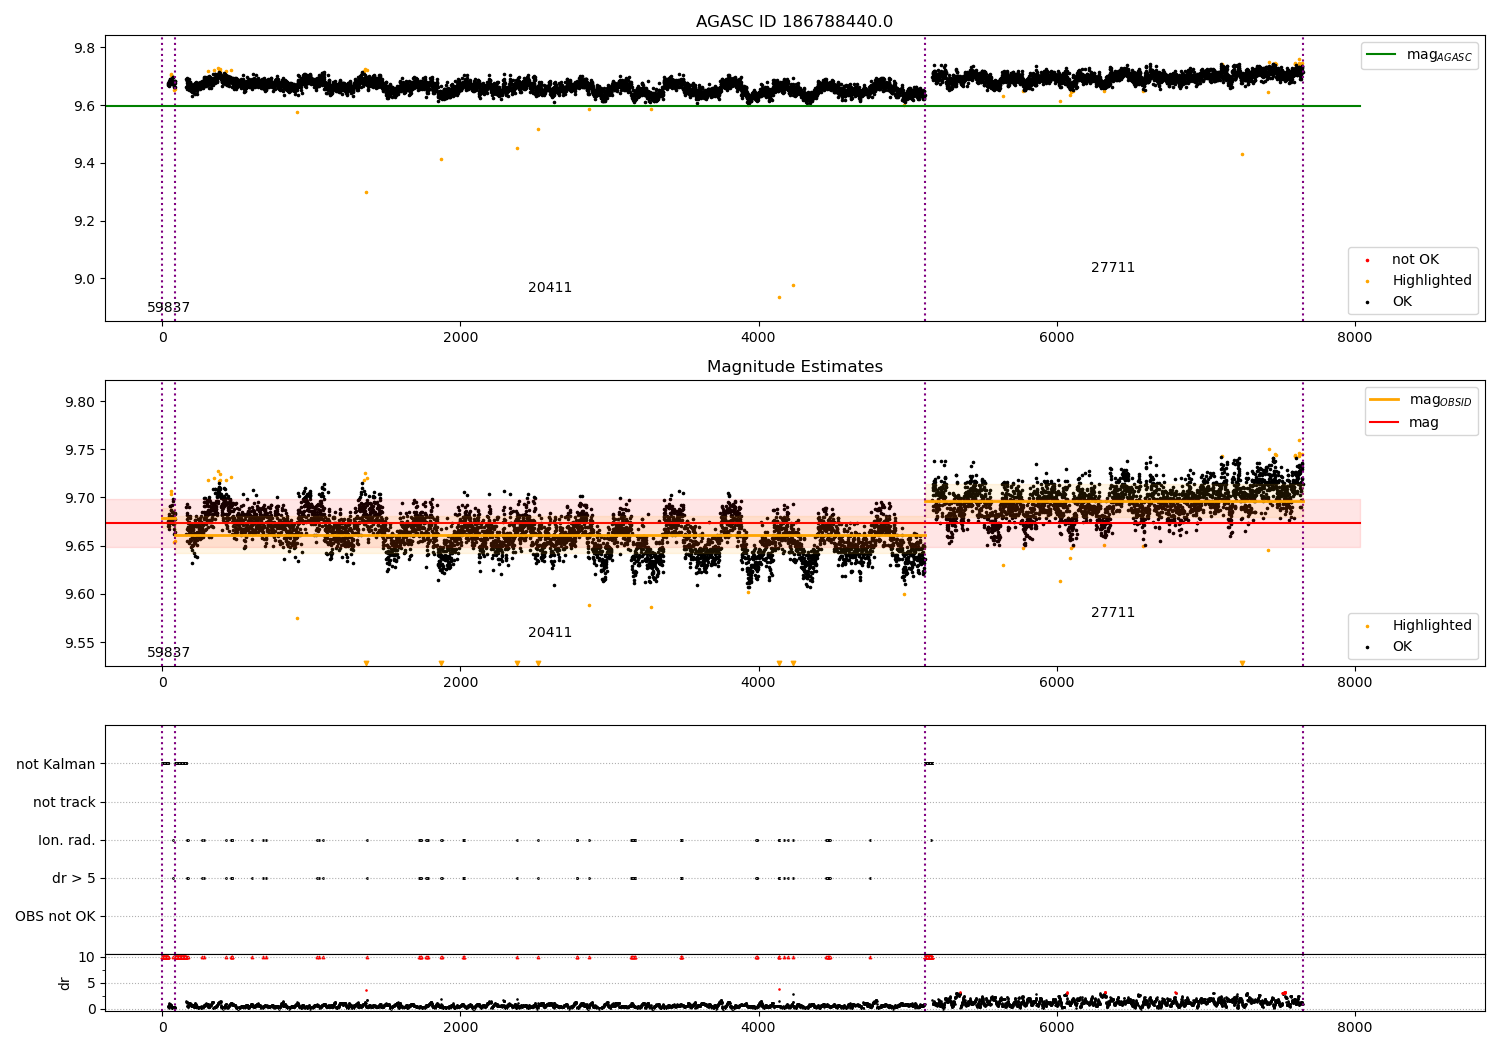The height and width of the screenshot is (1050, 1500).
Task: Click the 'Magnitude Estimates' panel title
Action: [794, 367]
